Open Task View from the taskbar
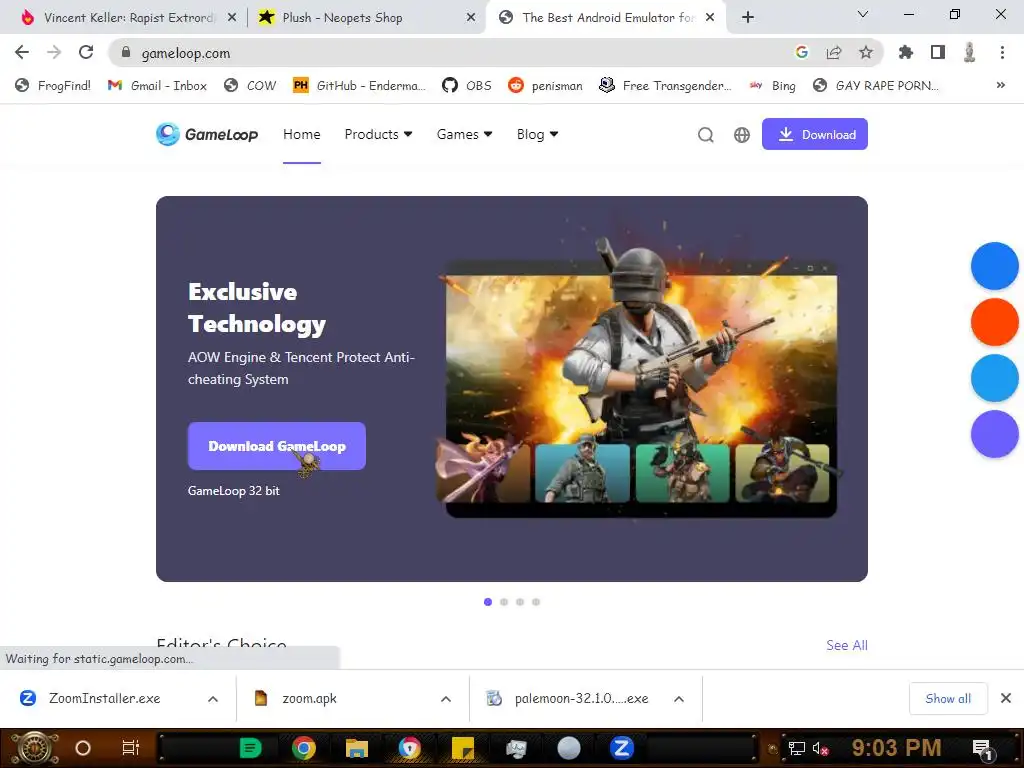The image size is (1024, 768). pyautogui.click(x=131, y=748)
